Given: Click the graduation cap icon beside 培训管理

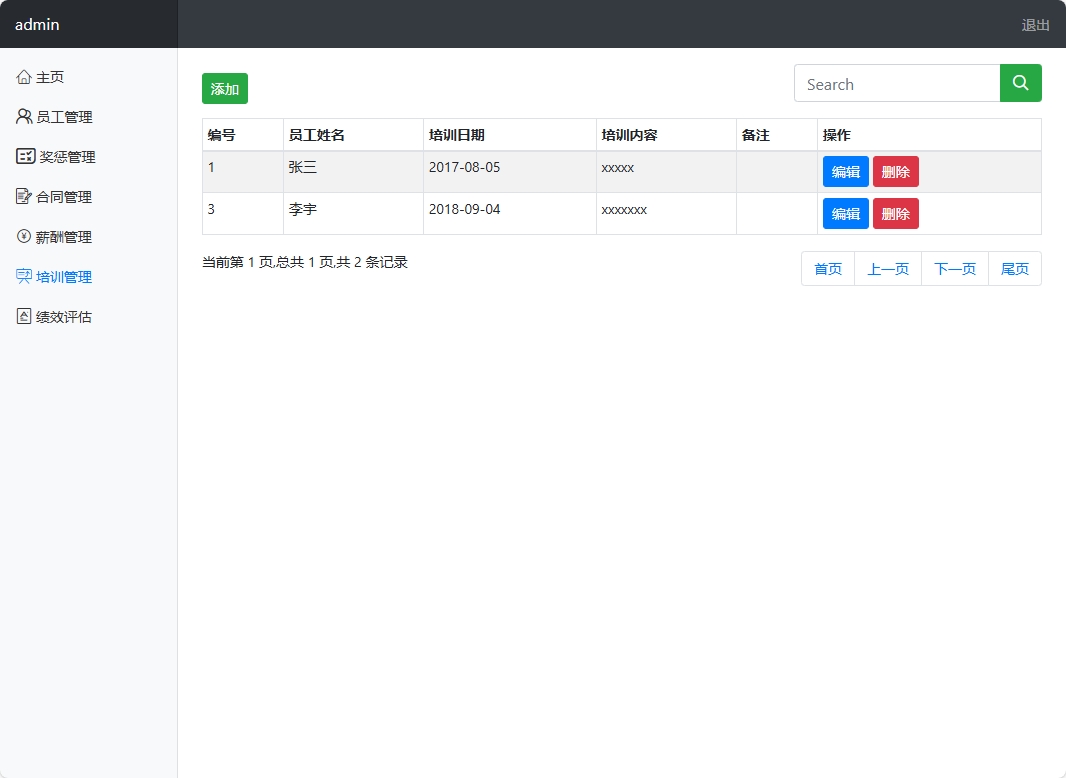Looking at the screenshot, I should (24, 276).
